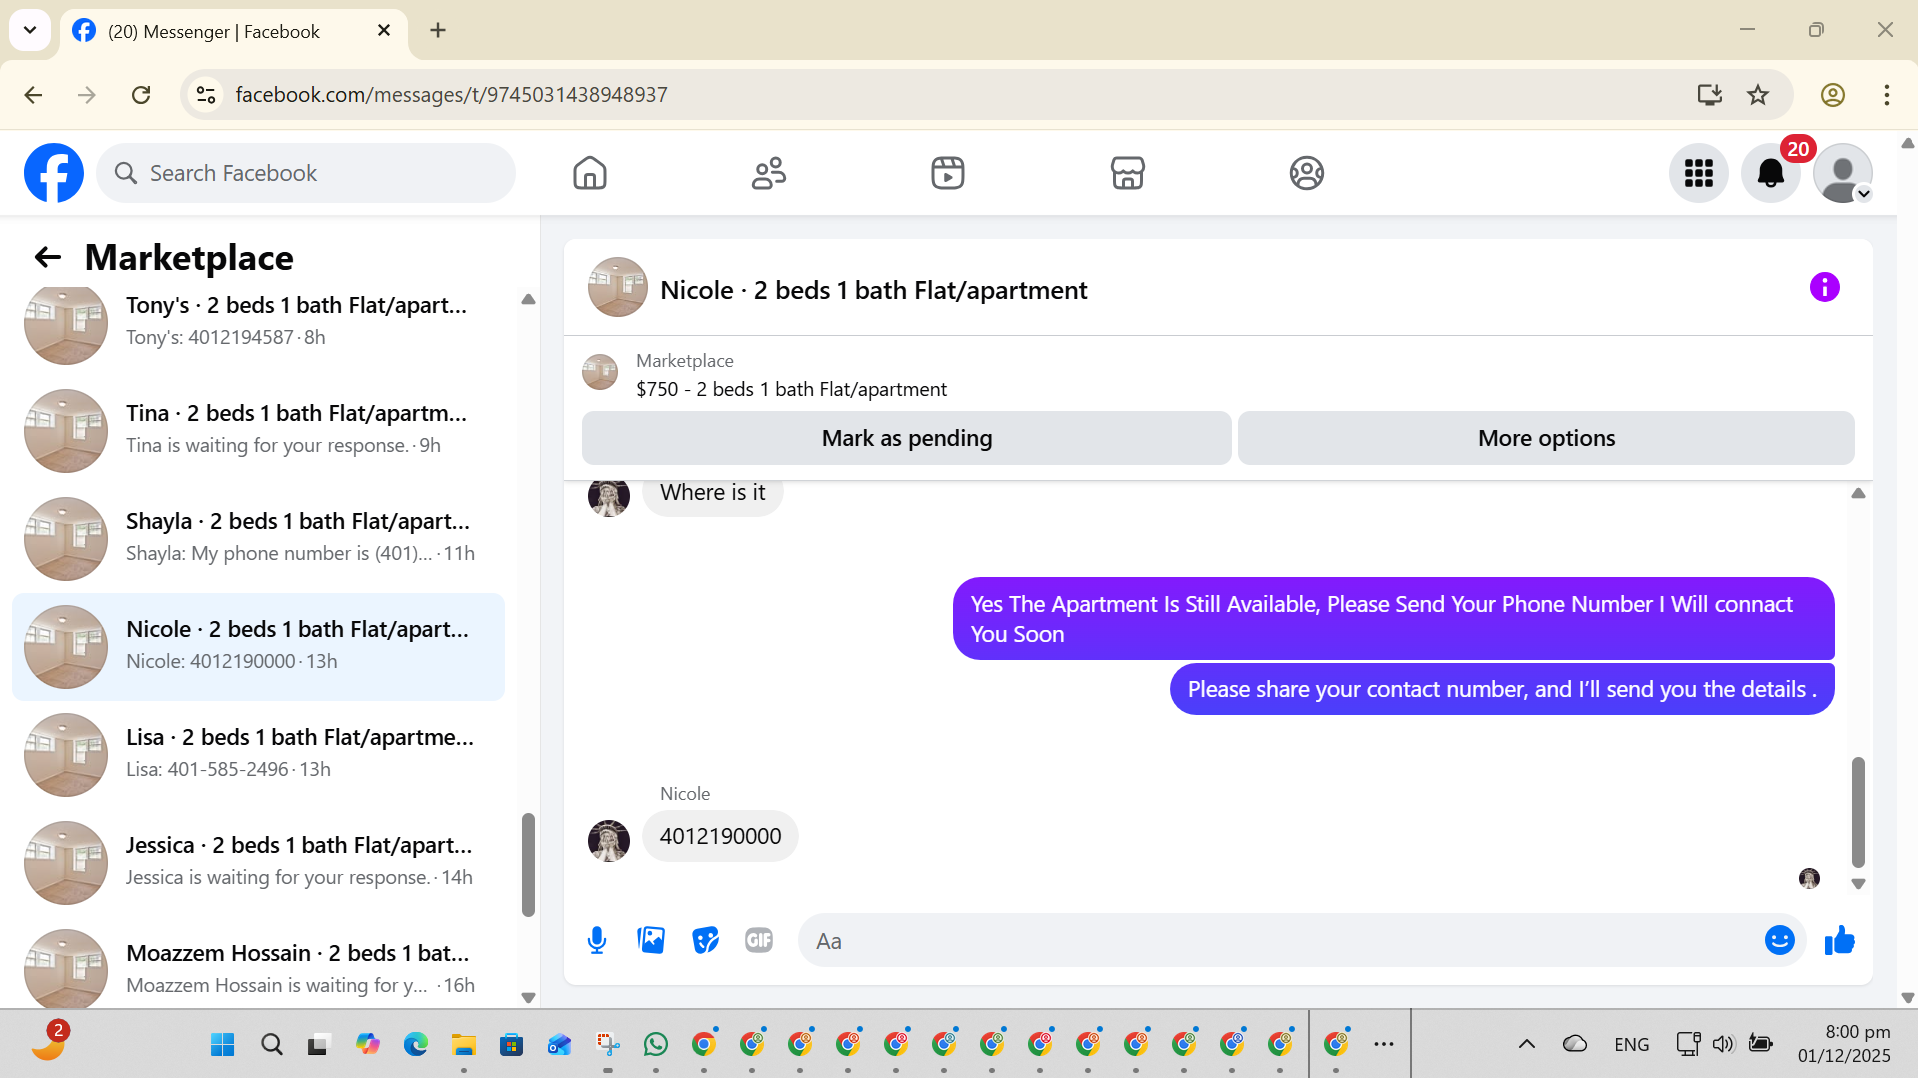Open the Facebook home feed icon
Image resolution: width=1918 pixels, height=1078 pixels.
click(589, 173)
